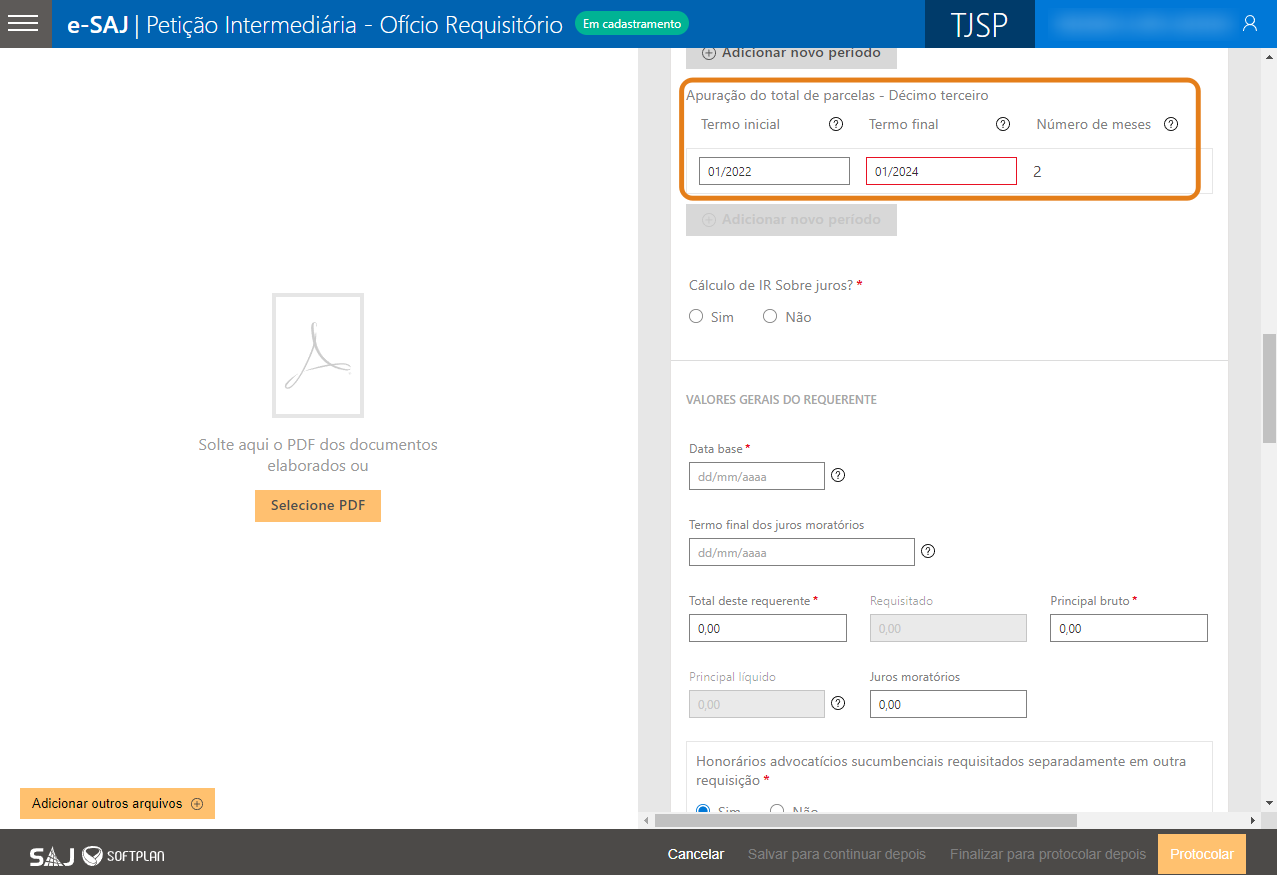Click the user profile icon
The height and width of the screenshot is (875, 1277).
click(x=1249, y=24)
